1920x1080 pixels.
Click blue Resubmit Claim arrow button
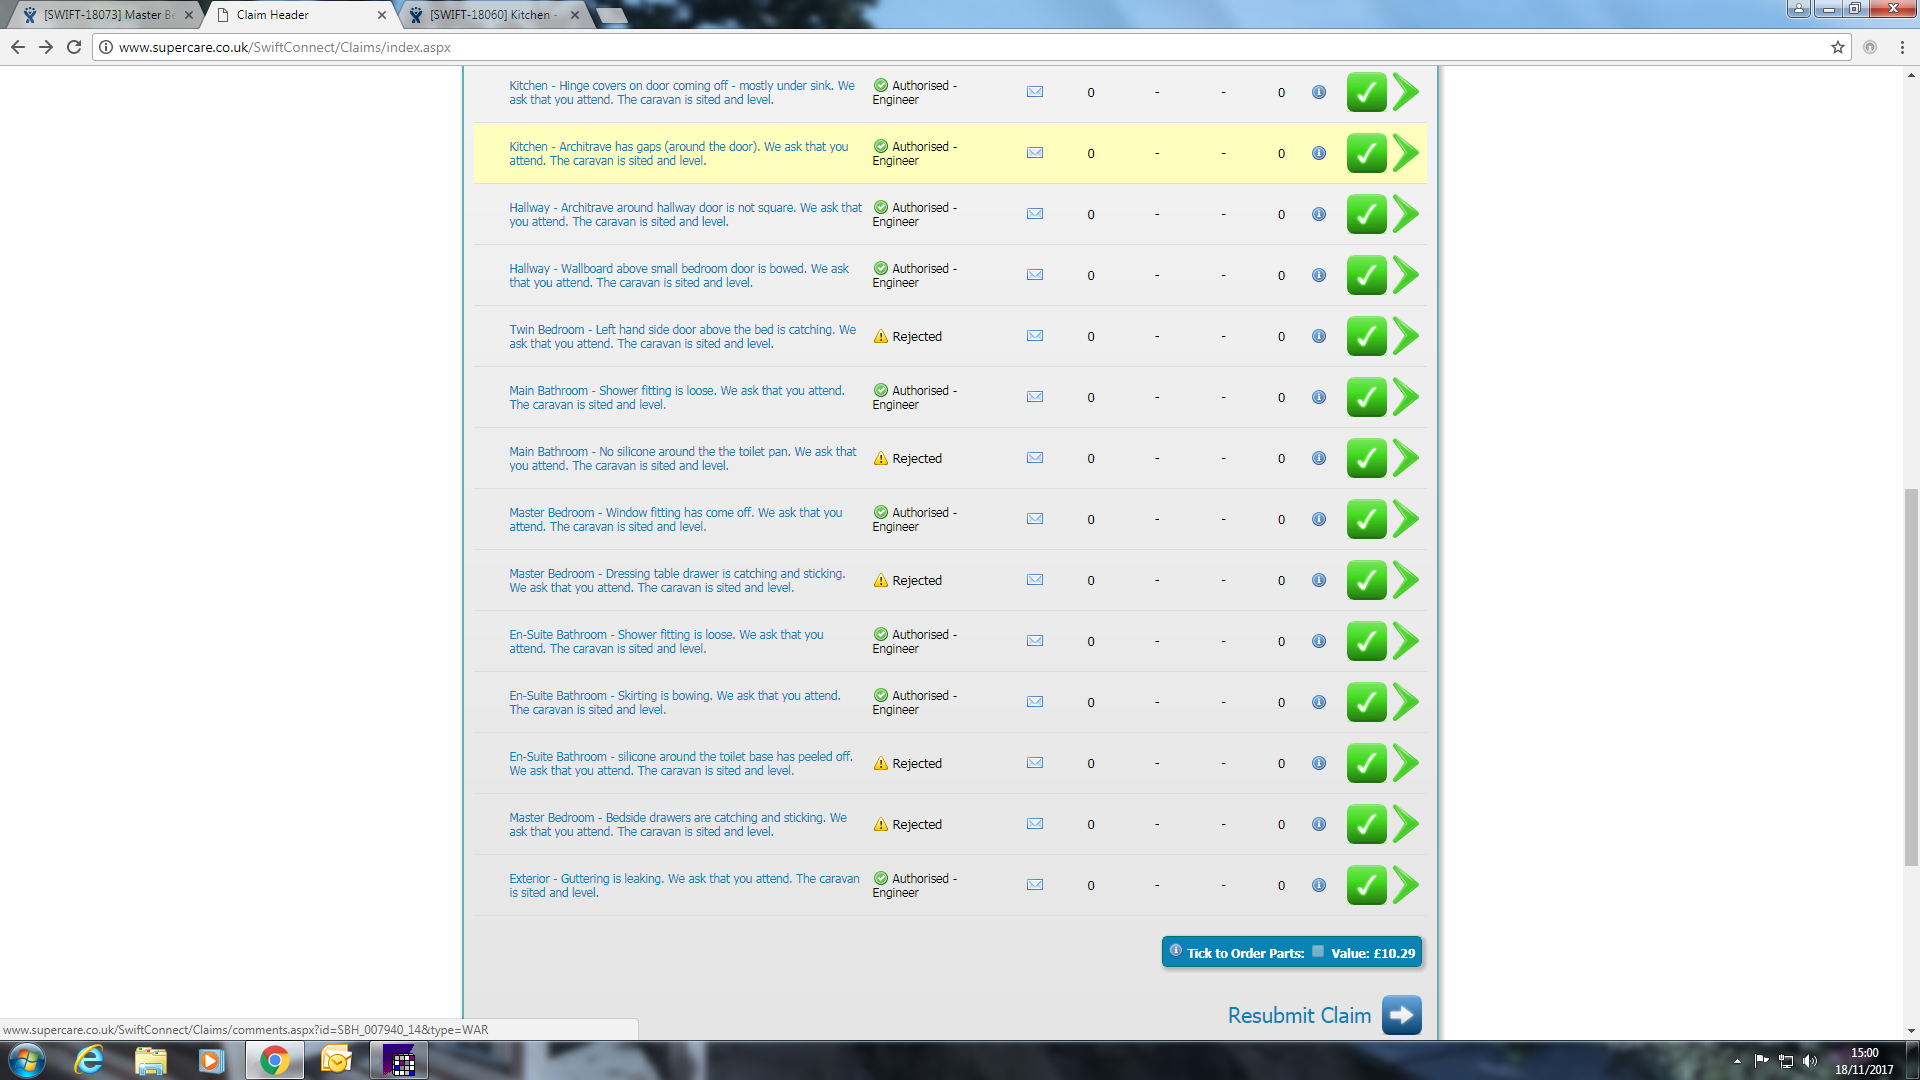click(x=1401, y=1015)
